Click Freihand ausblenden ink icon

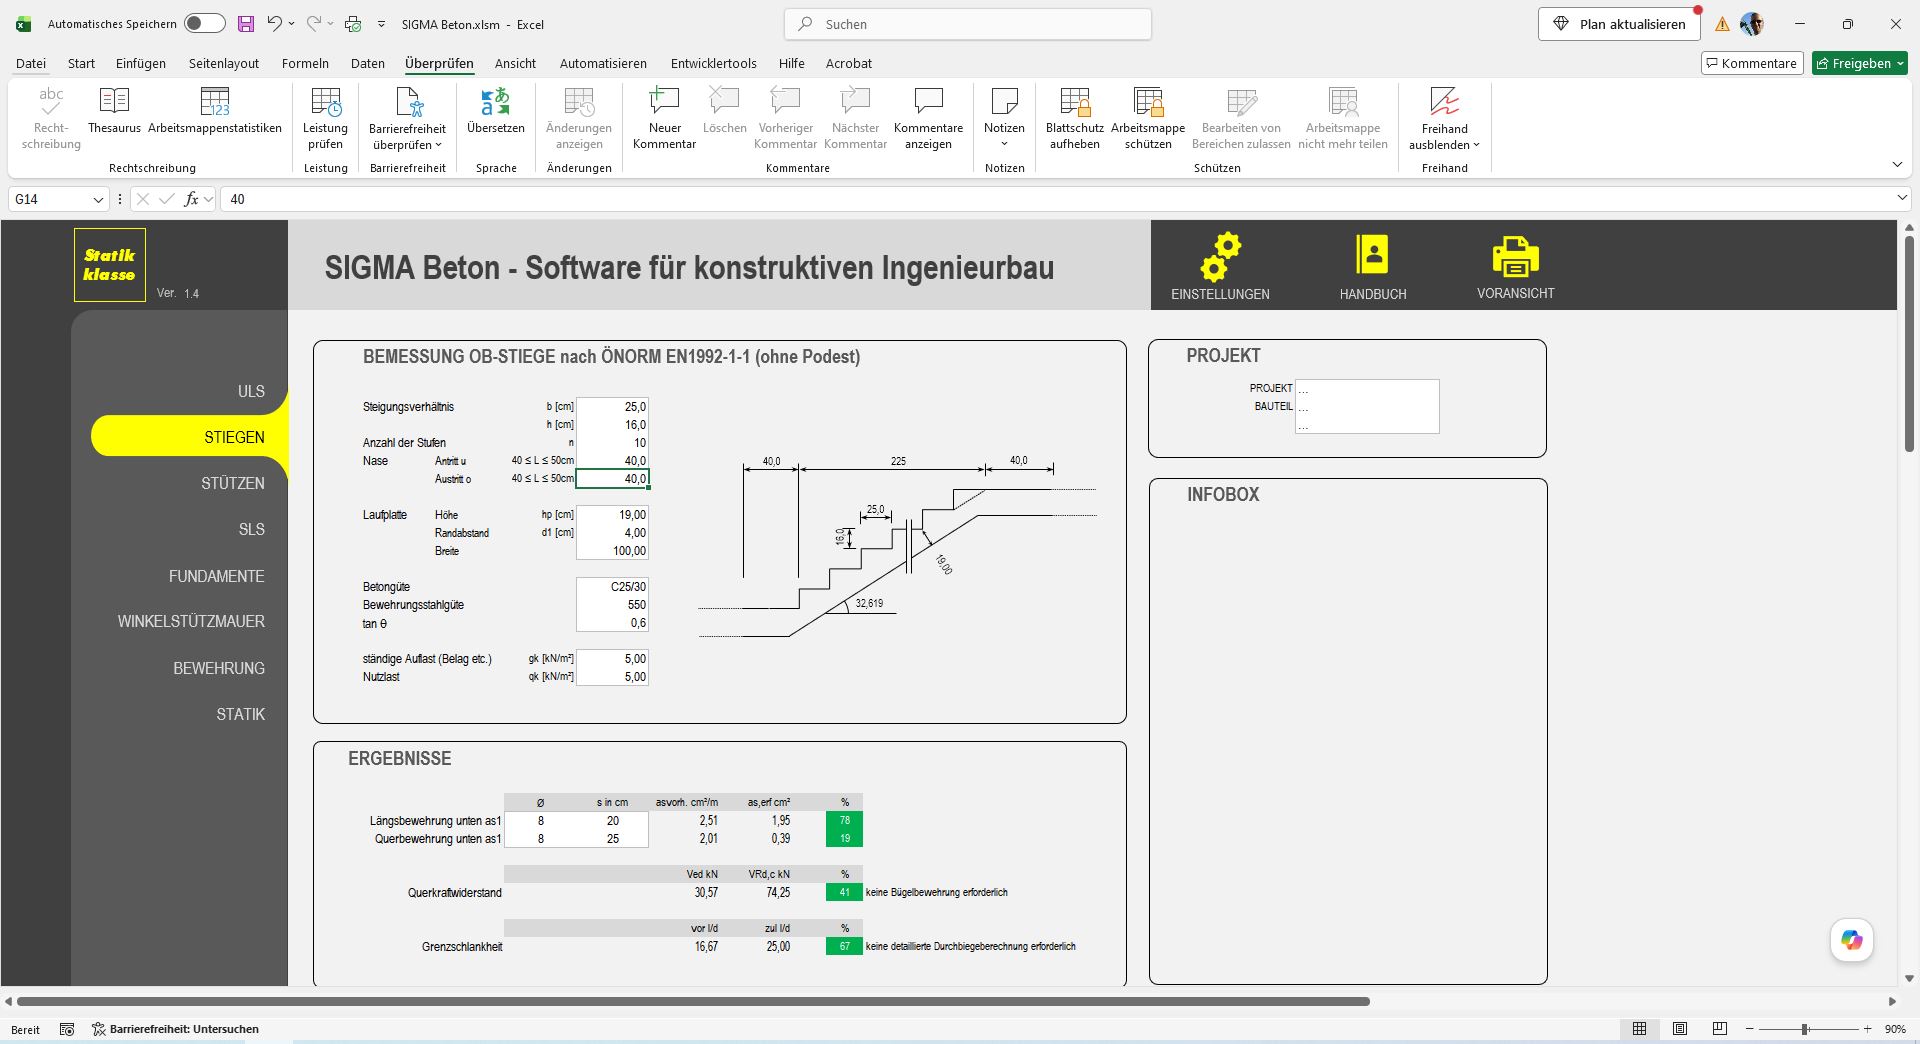[x=1444, y=102]
